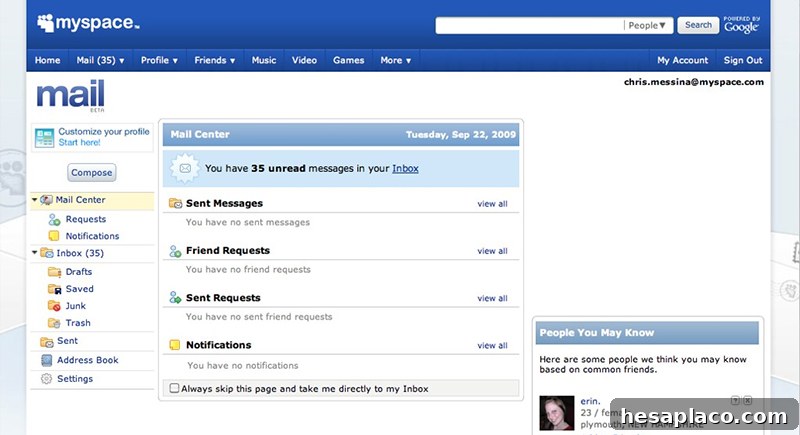
Task: Select Junk folder label
Action: (76, 306)
